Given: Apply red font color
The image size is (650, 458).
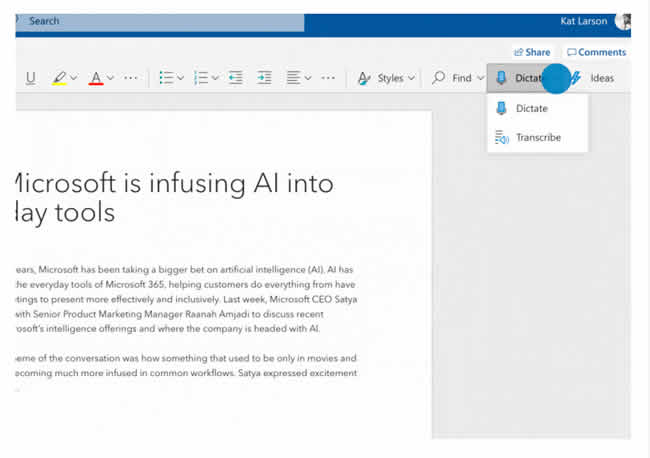Looking at the screenshot, I should coord(96,78).
